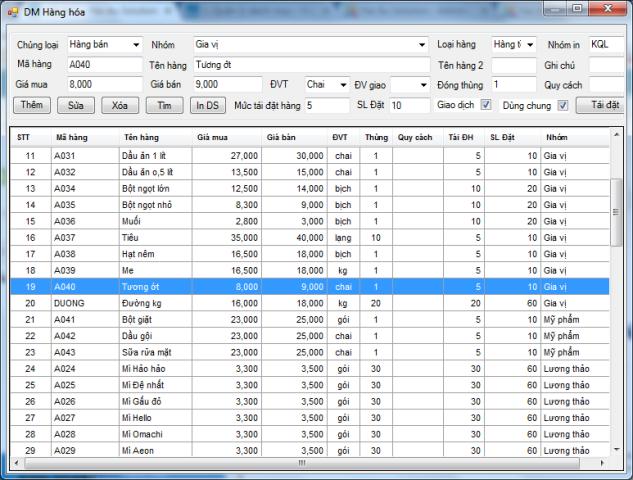Select the row Dầu ăn 0,5 lít
Screen dimensions: 633x480
(310, 172)
